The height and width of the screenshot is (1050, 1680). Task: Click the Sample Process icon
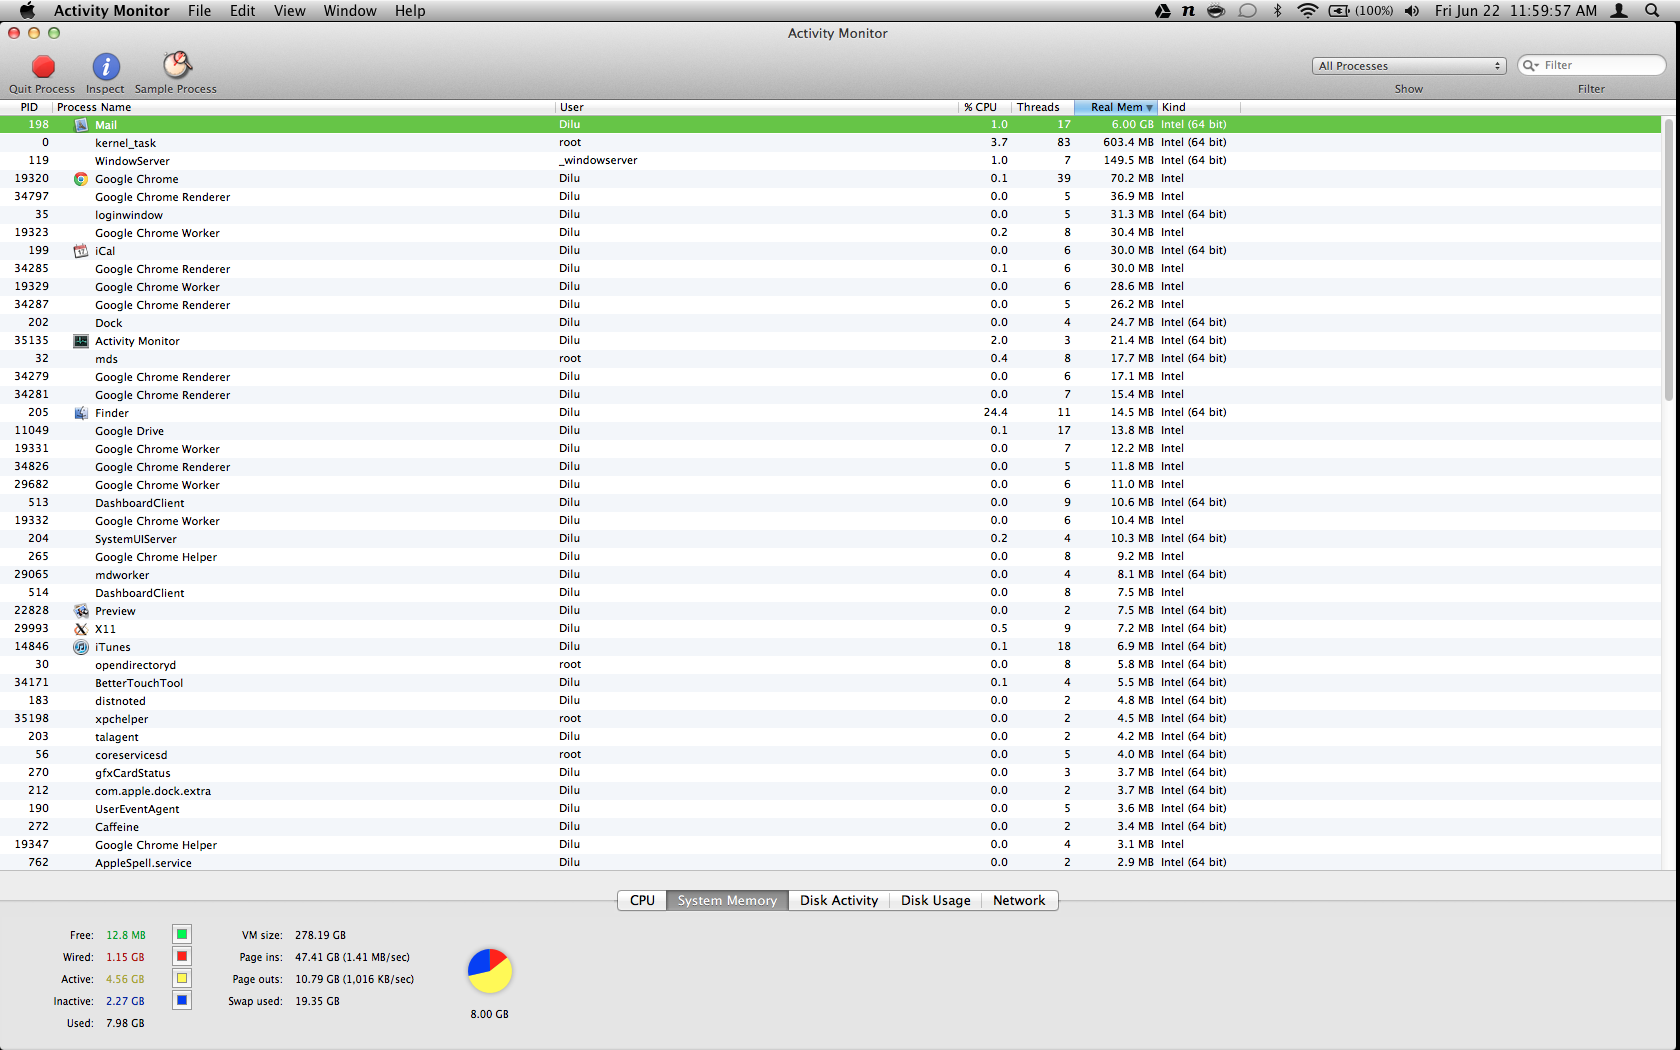[x=177, y=65]
